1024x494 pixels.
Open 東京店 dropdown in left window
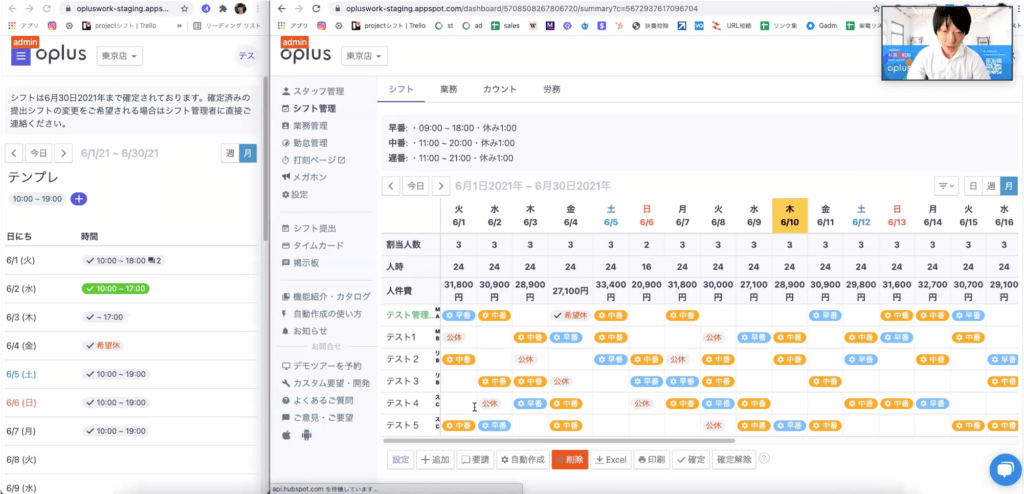pyautogui.click(x=121, y=56)
